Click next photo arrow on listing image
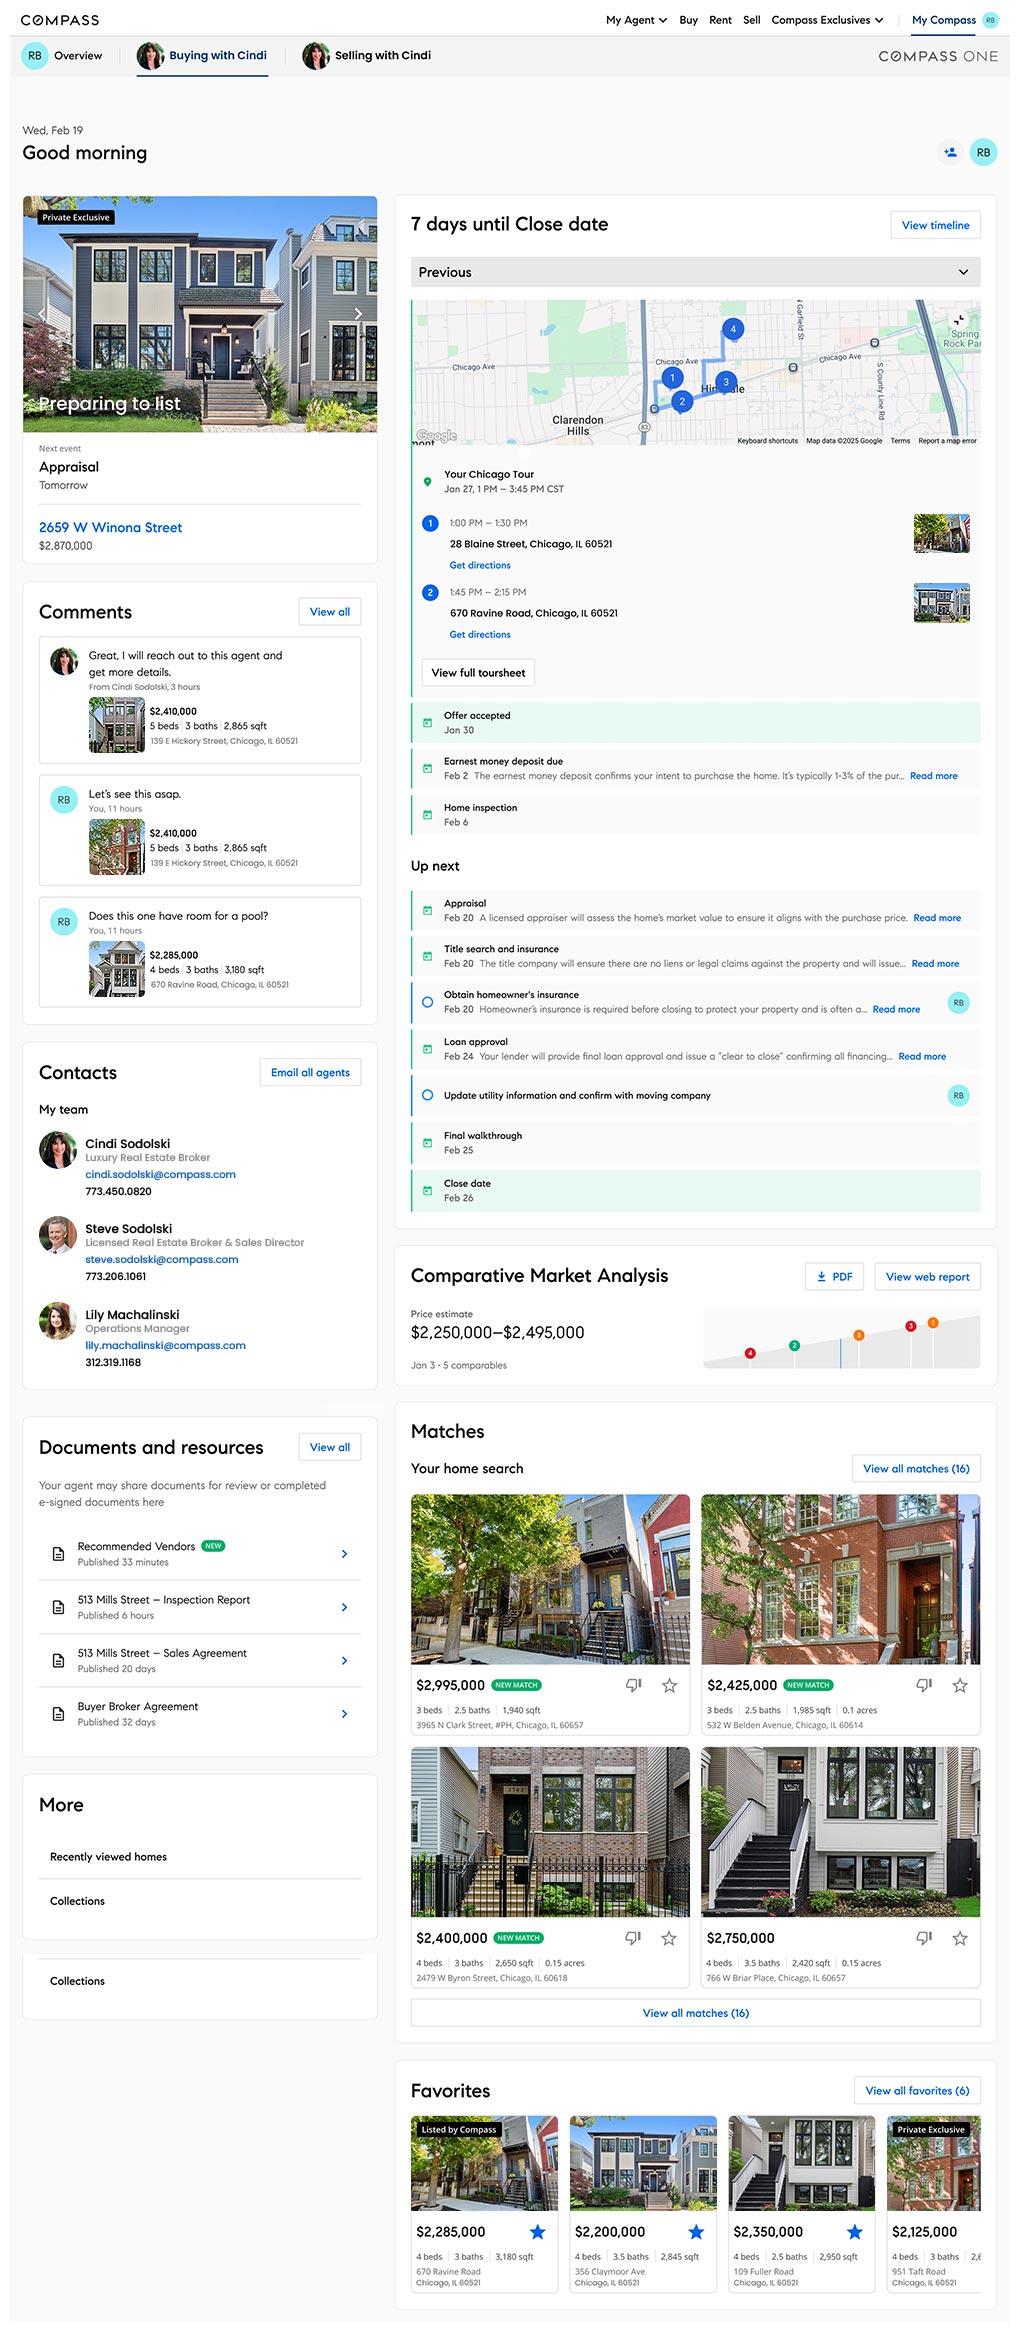The width and height of the screenshot is (1020, 2330). 358,314
